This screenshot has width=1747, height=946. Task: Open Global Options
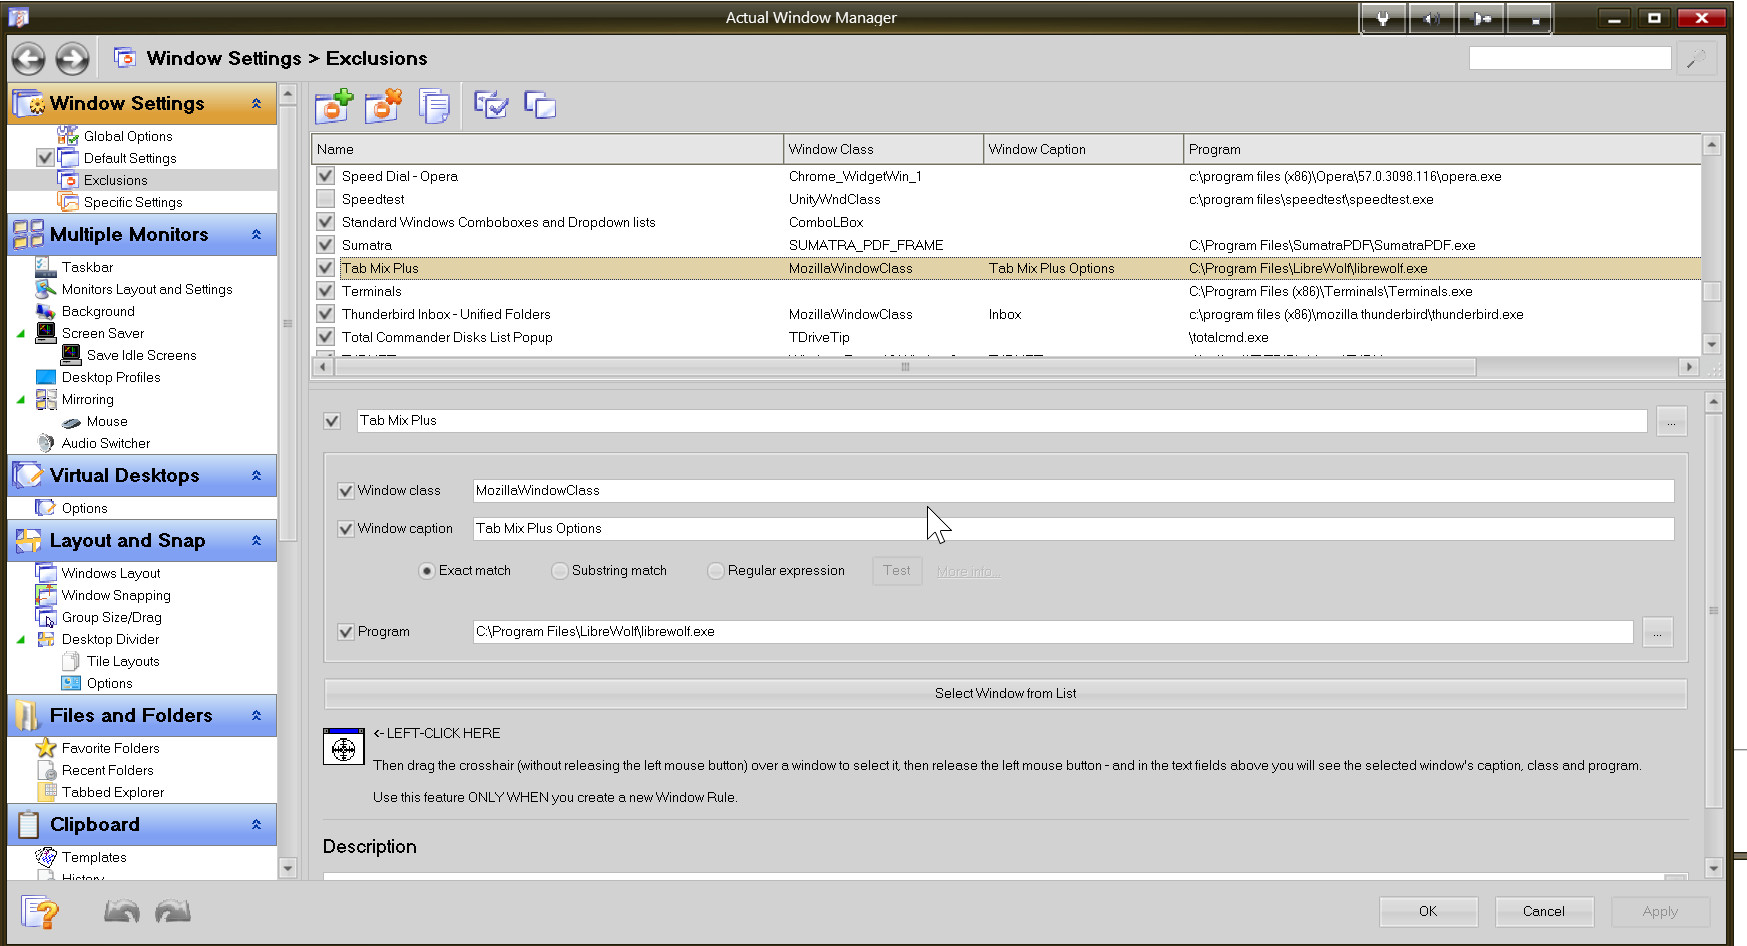point(128,136)
